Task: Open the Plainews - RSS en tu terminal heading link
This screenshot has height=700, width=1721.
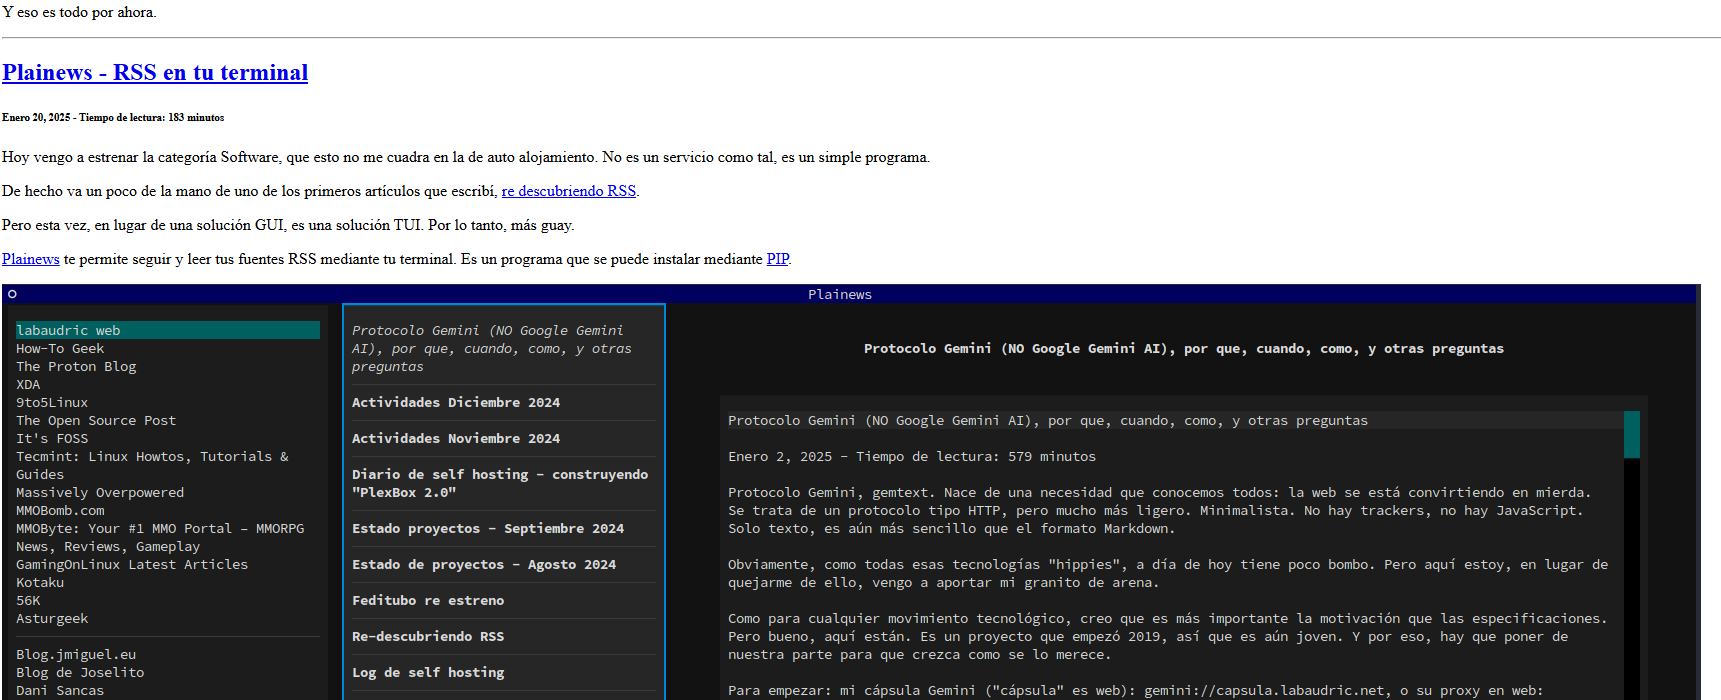Action: 155,73
